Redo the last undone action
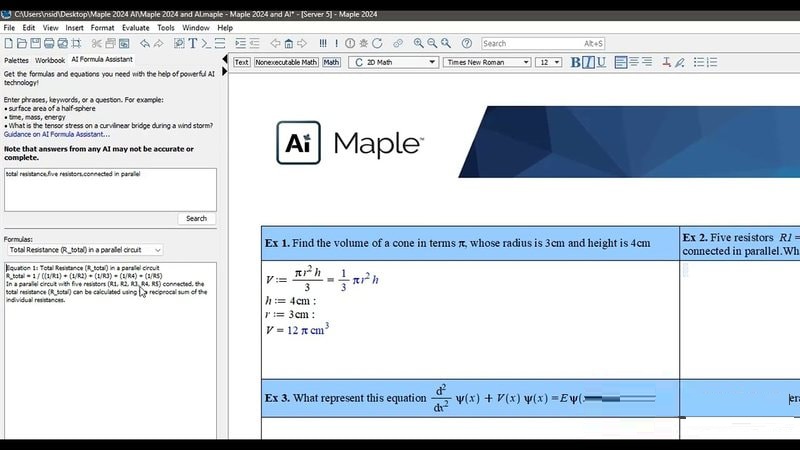The image size is (800, 450). click(159, 43)
